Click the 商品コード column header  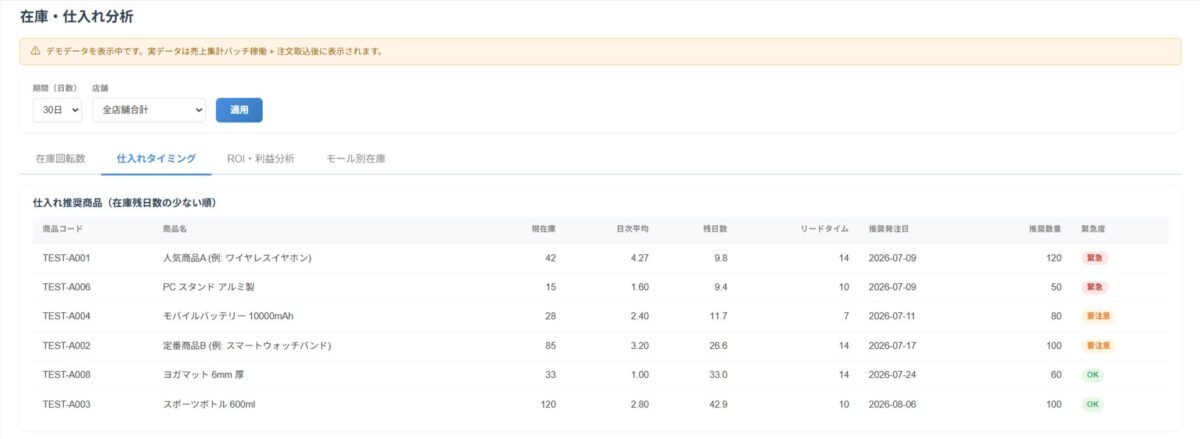(x=63, y=229)
